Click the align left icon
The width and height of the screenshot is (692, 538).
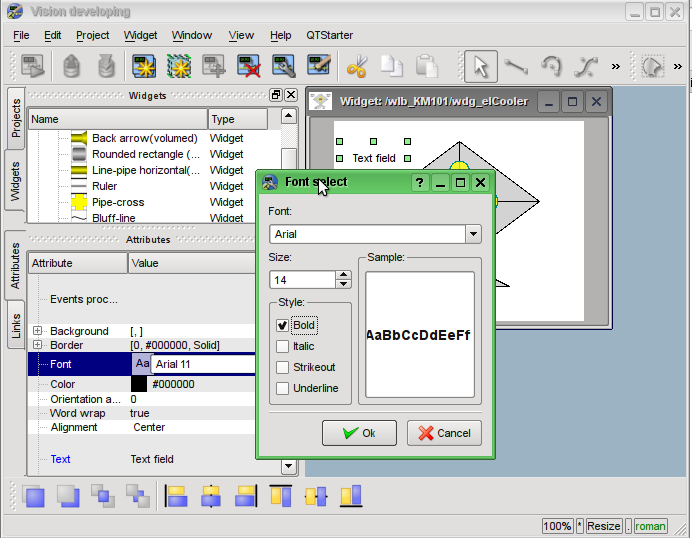point(177,496)
